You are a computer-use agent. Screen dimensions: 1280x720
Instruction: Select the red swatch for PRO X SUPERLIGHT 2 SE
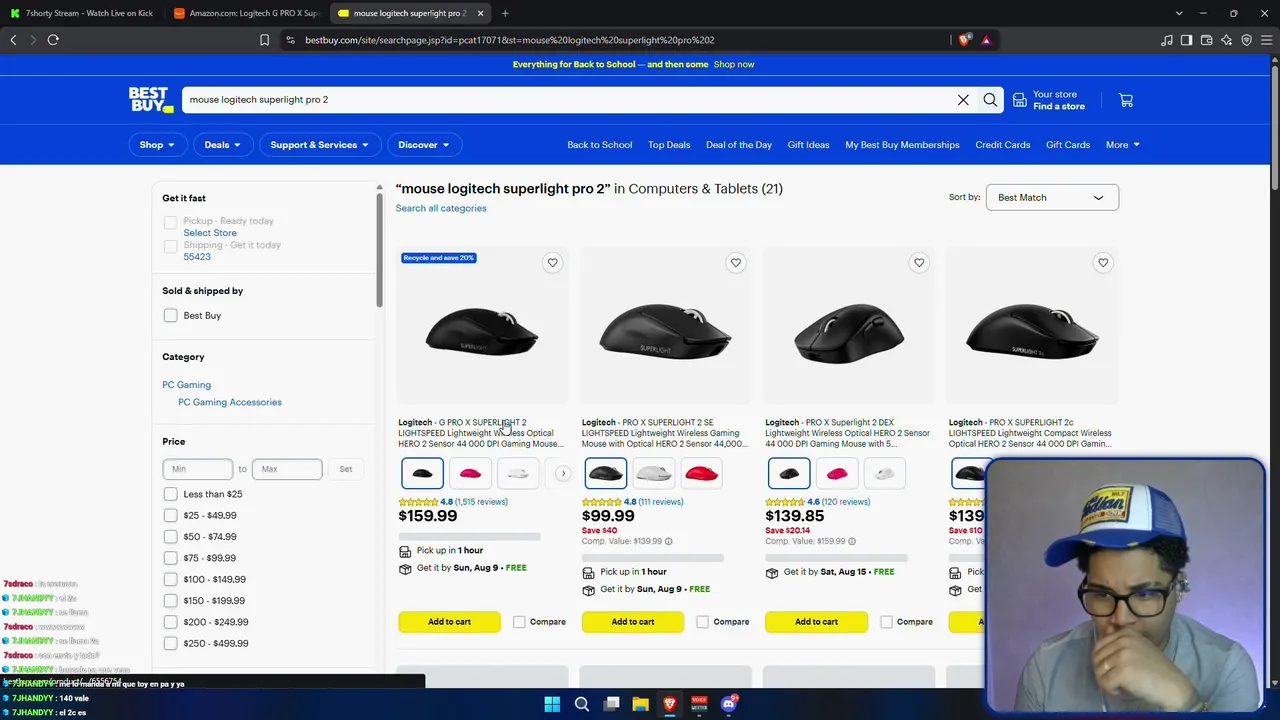click(x=701, y=473)
